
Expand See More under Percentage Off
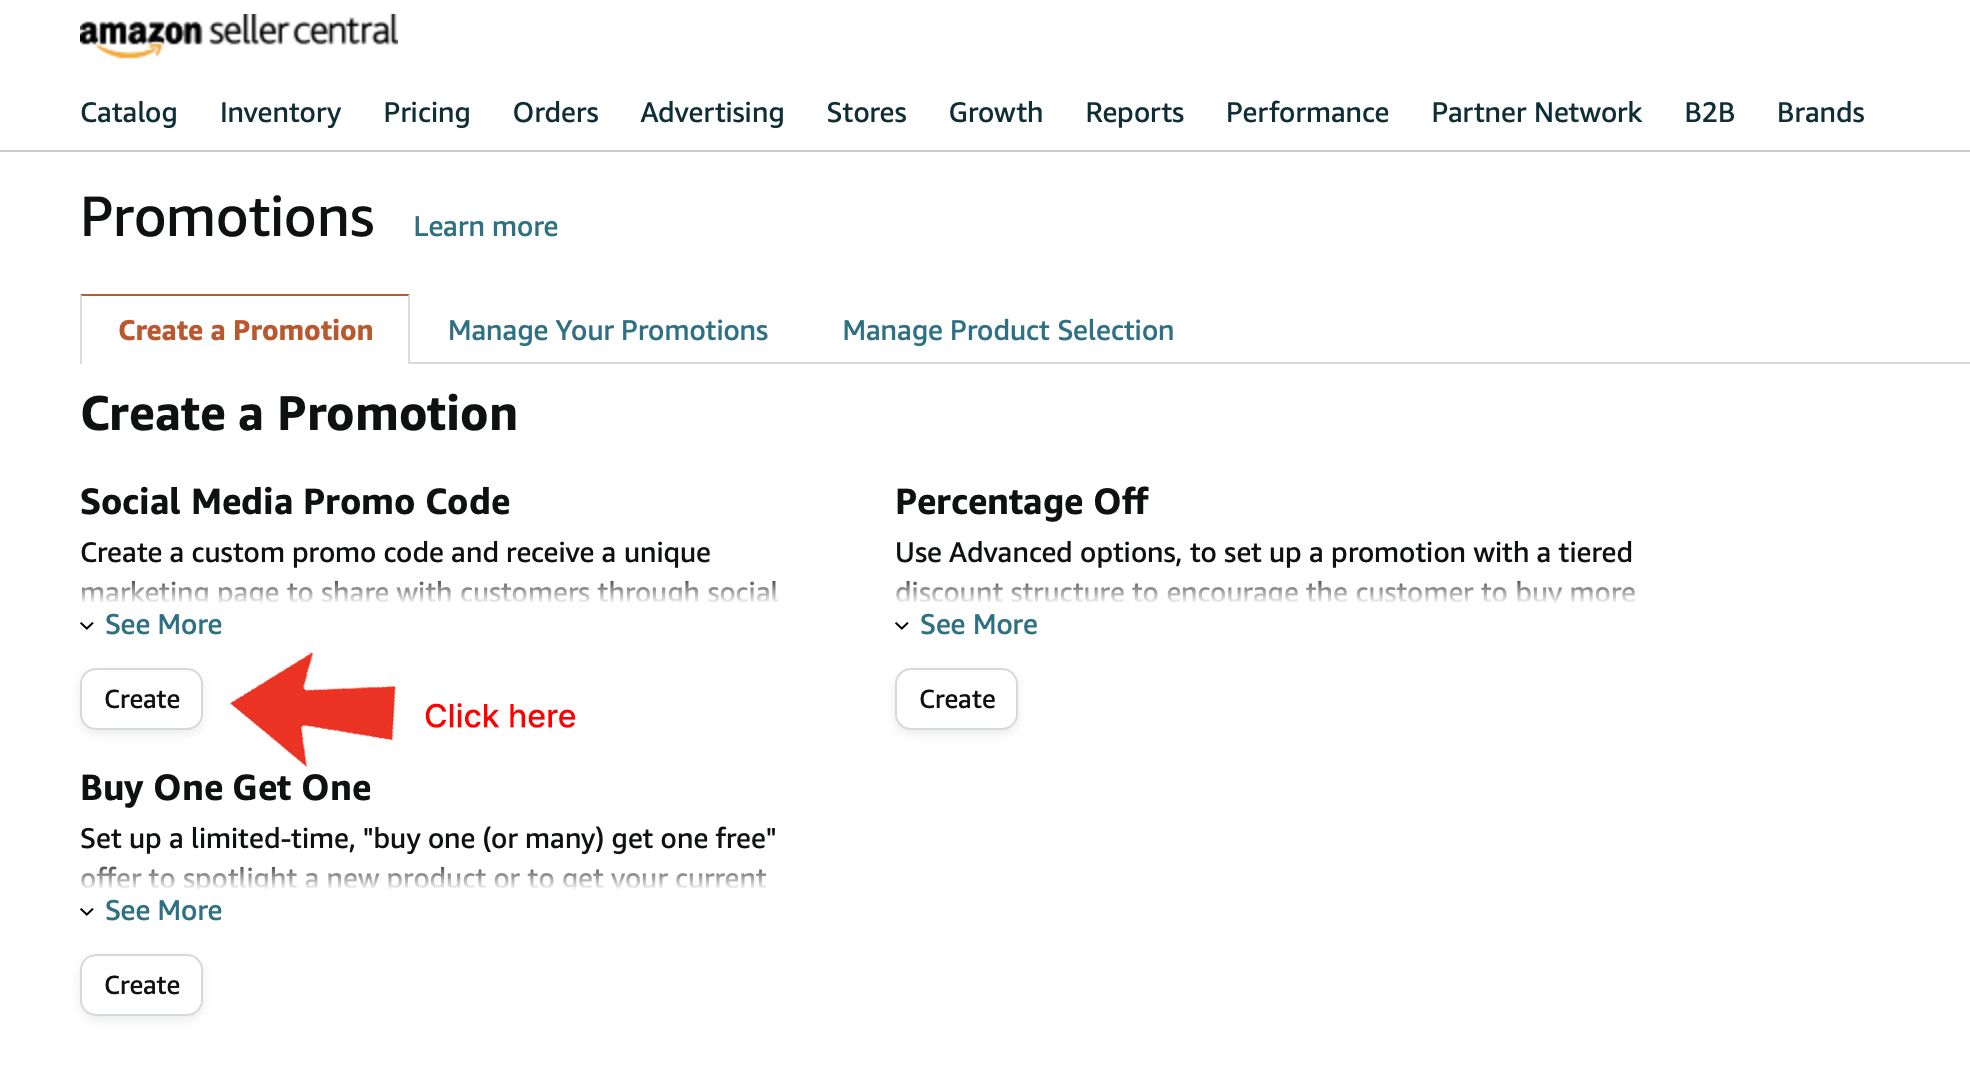tap(967, 625)
